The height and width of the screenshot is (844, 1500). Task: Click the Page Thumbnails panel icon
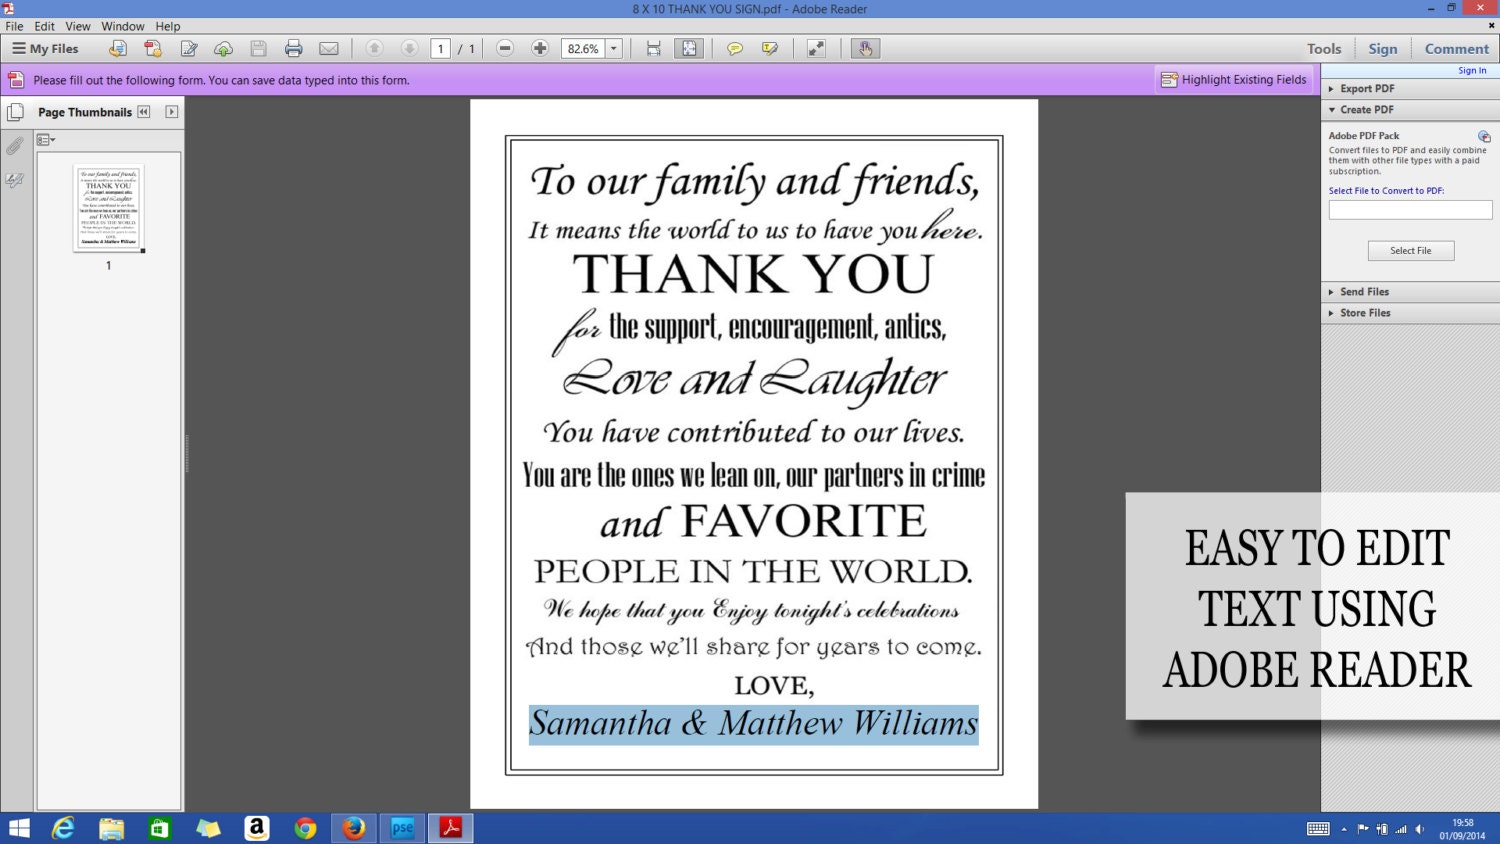pyautogui.click(x=15, y=112)
